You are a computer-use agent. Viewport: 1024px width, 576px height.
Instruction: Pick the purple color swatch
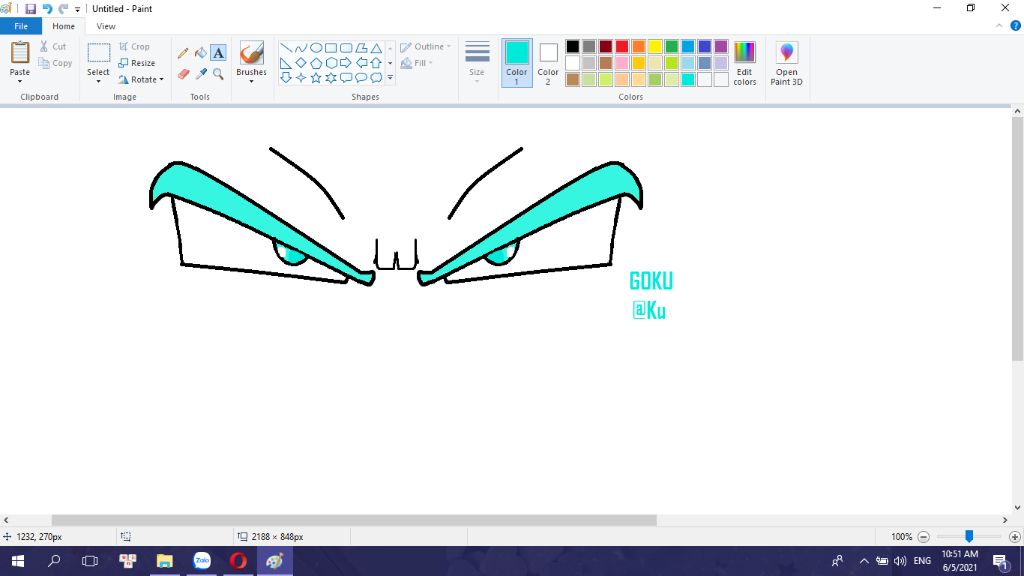coord(721,46)
